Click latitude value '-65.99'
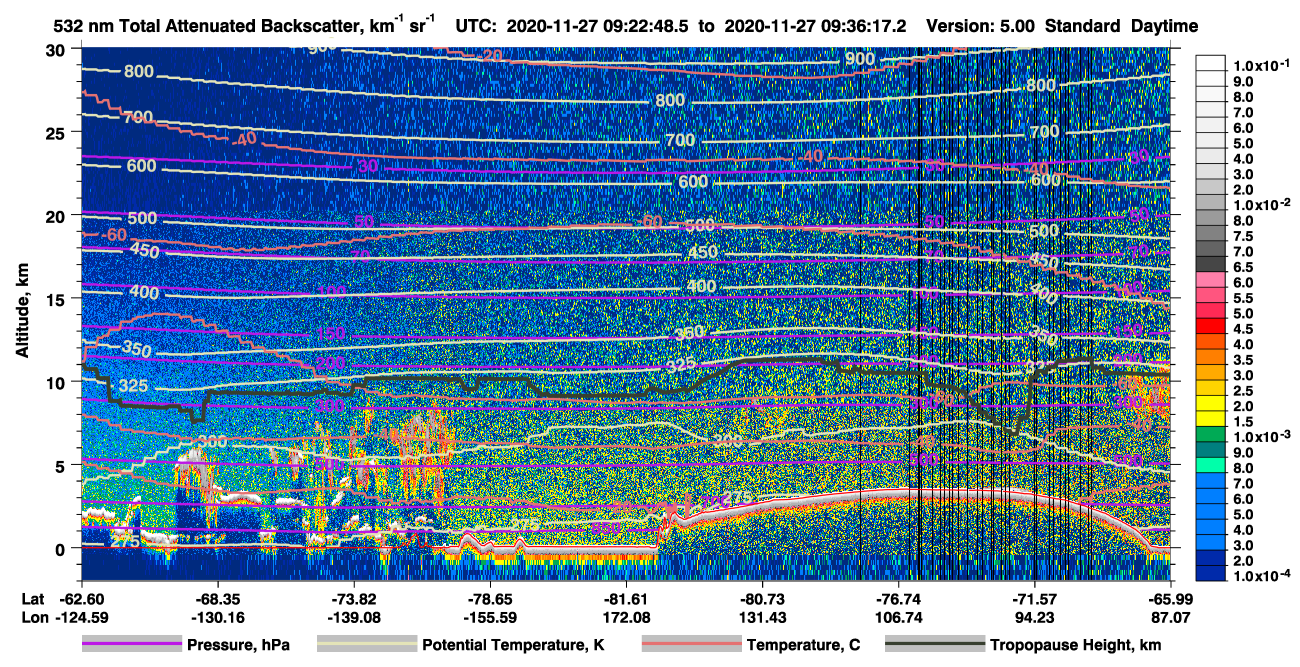The width and height of the screenshot is (1300, 667). (1171, 598)
